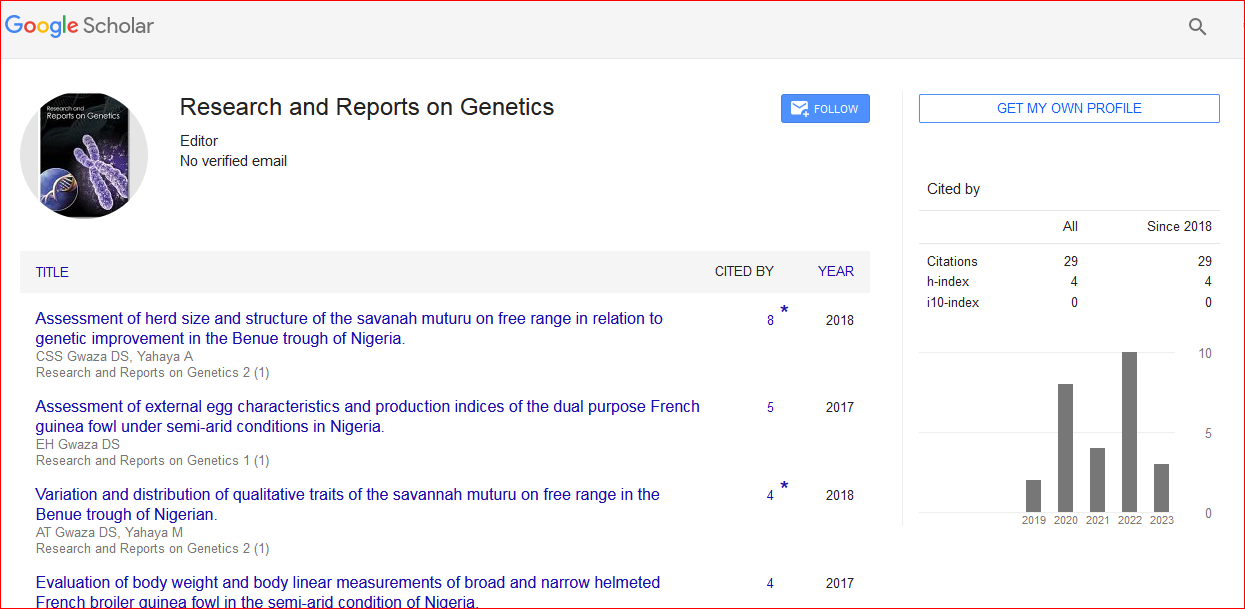1245x609 pixels.
Task: Click asterisk beside qualitative traits citation count
Action: pos(784,488)
